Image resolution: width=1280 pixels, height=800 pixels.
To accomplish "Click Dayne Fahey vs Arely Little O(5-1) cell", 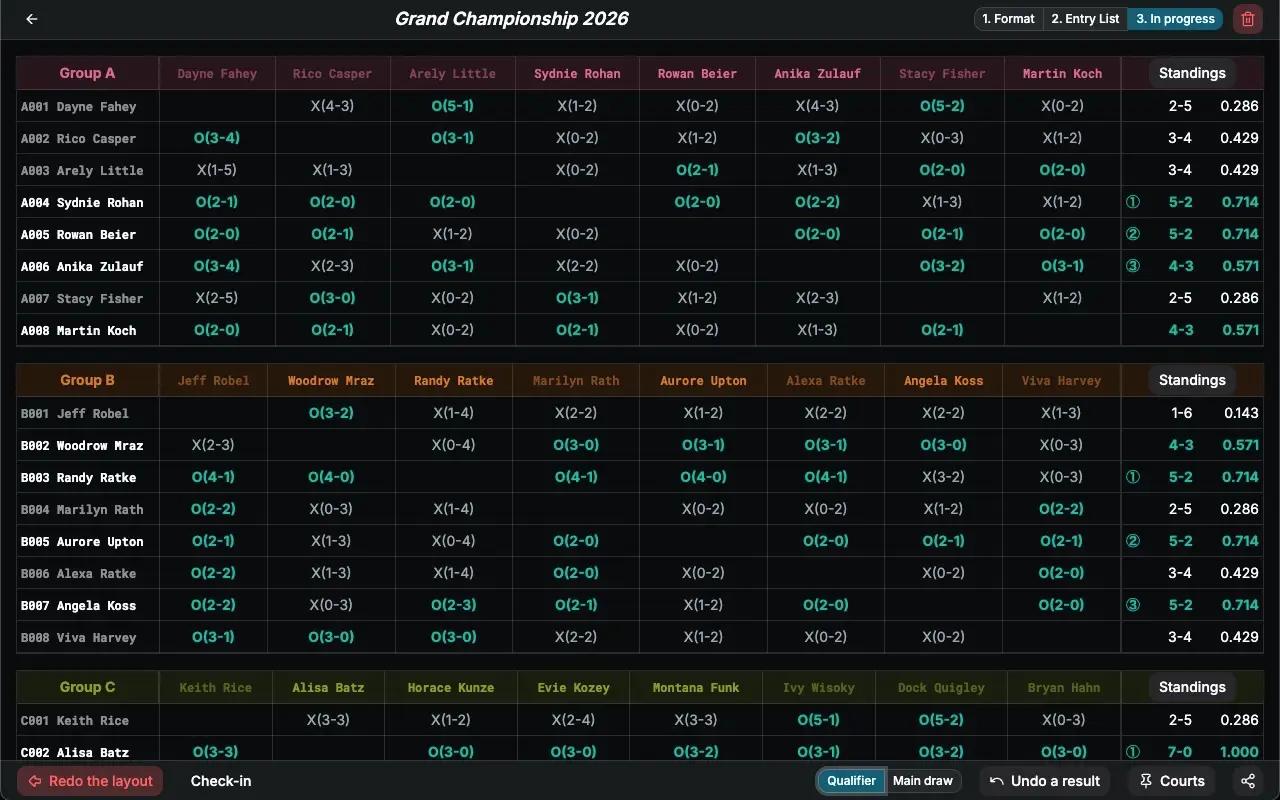I will (453, 106).
